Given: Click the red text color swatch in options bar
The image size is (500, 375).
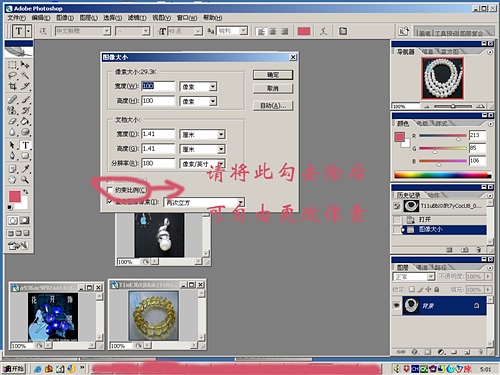Looking at the screenshot, I should click(x=304, y=31).
